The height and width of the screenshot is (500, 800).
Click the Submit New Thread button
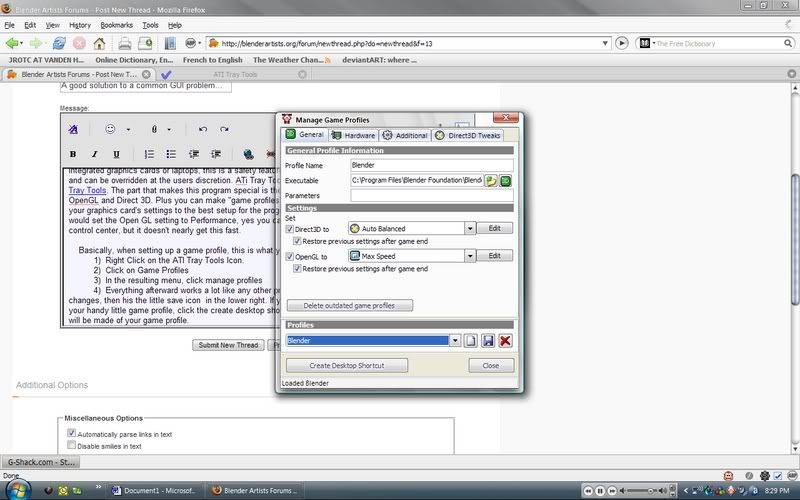pos(228,345)
